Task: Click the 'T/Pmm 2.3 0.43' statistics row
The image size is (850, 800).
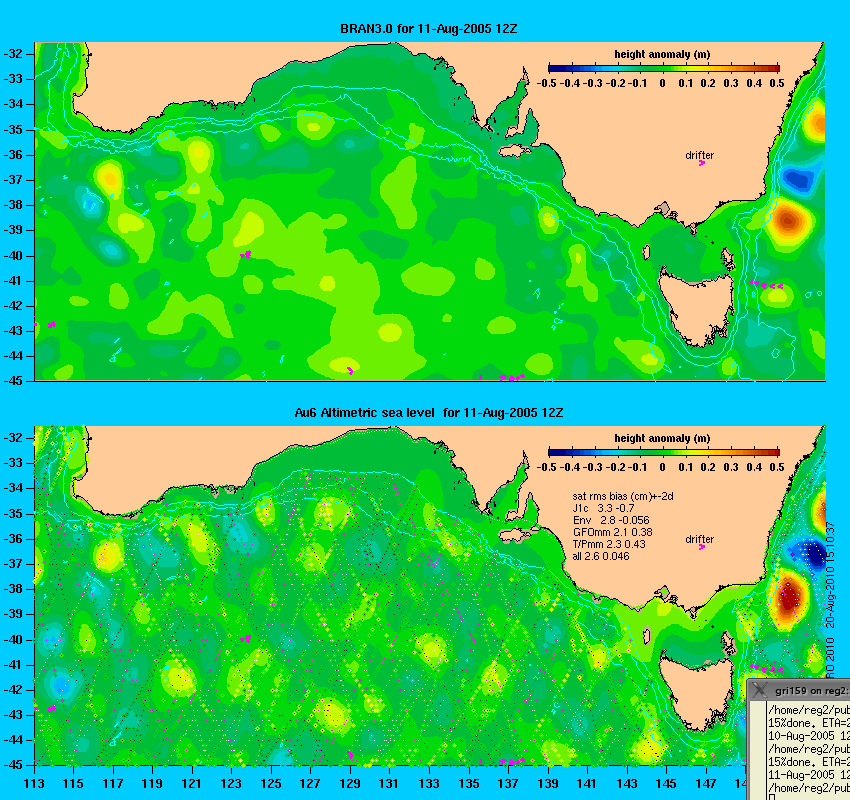Action: [x=609, y=544]
